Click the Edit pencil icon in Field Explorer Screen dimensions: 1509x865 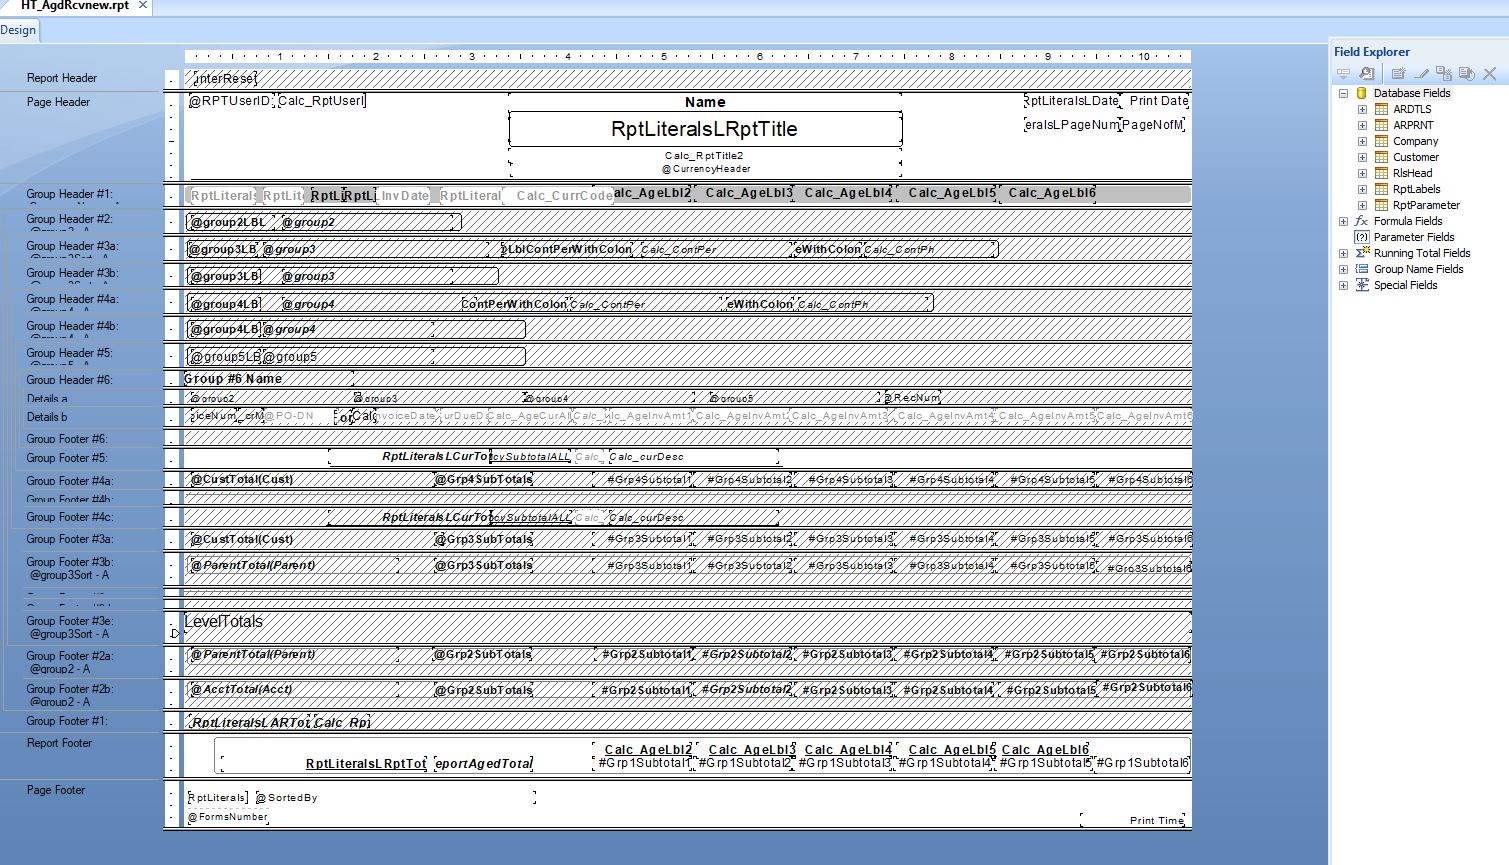tap(1421, 73)
